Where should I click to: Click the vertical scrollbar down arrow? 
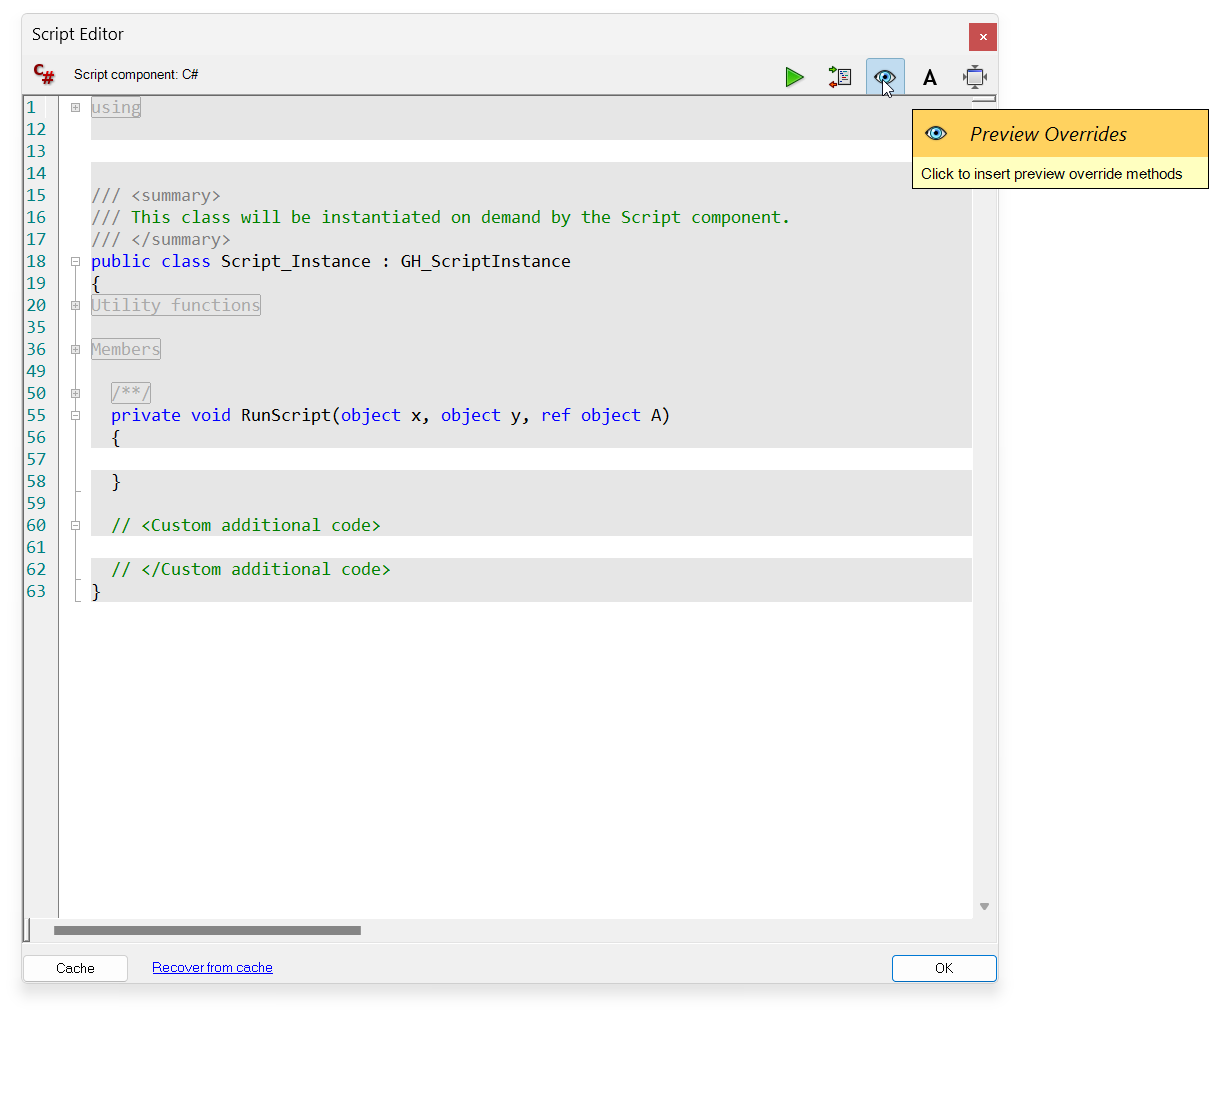click(984, 906)
